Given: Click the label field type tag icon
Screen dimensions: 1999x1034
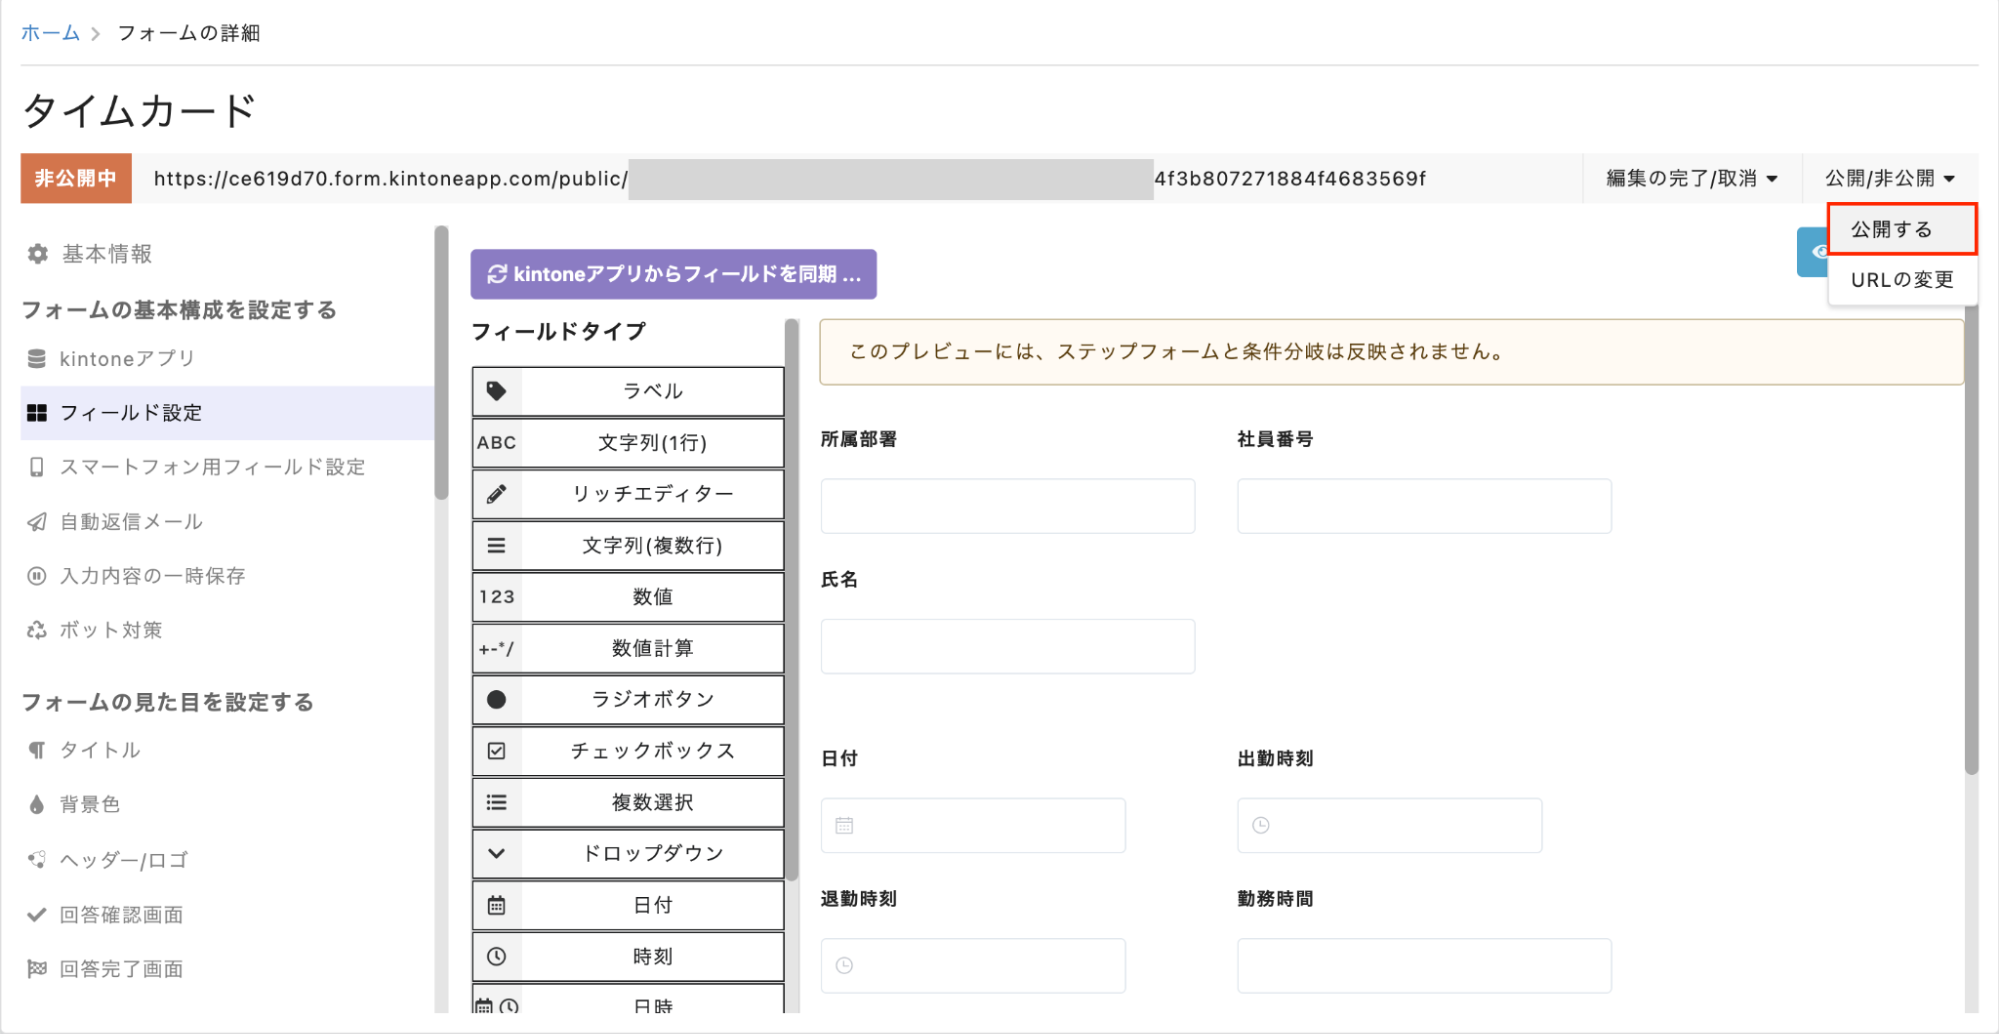Looking at the screenshot, I should [496, 391].
